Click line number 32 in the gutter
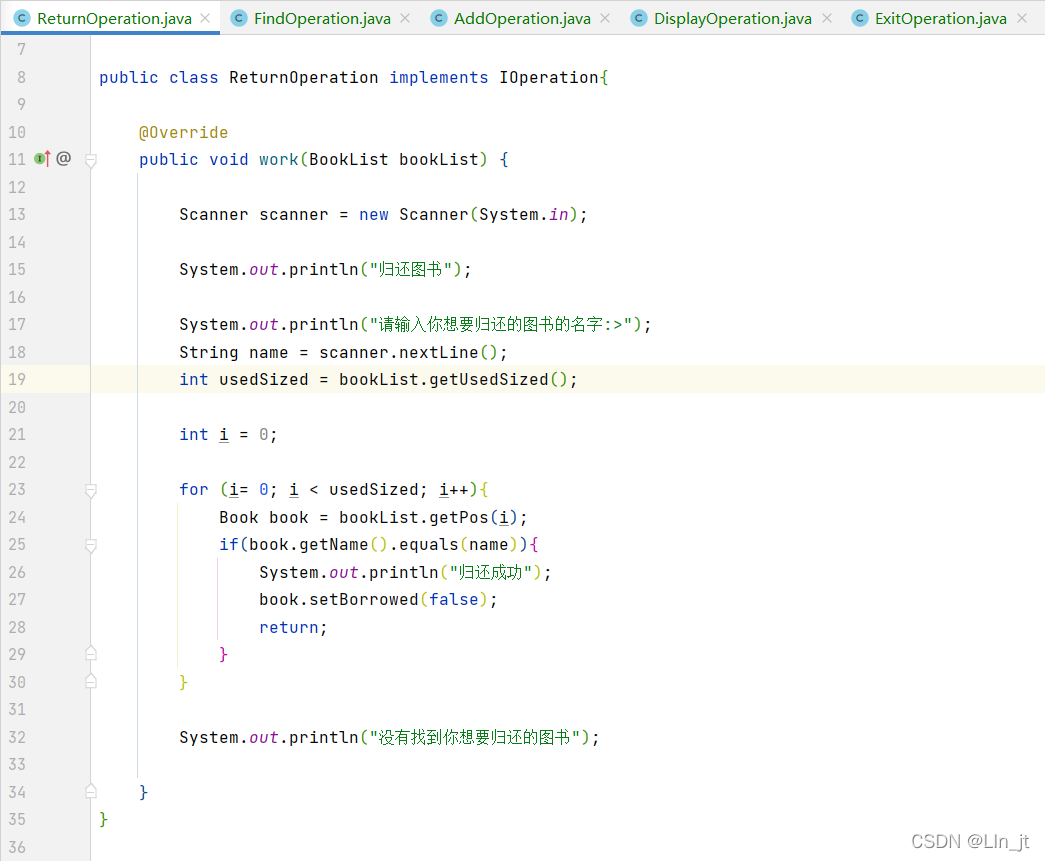 click(x=17, y=737)
